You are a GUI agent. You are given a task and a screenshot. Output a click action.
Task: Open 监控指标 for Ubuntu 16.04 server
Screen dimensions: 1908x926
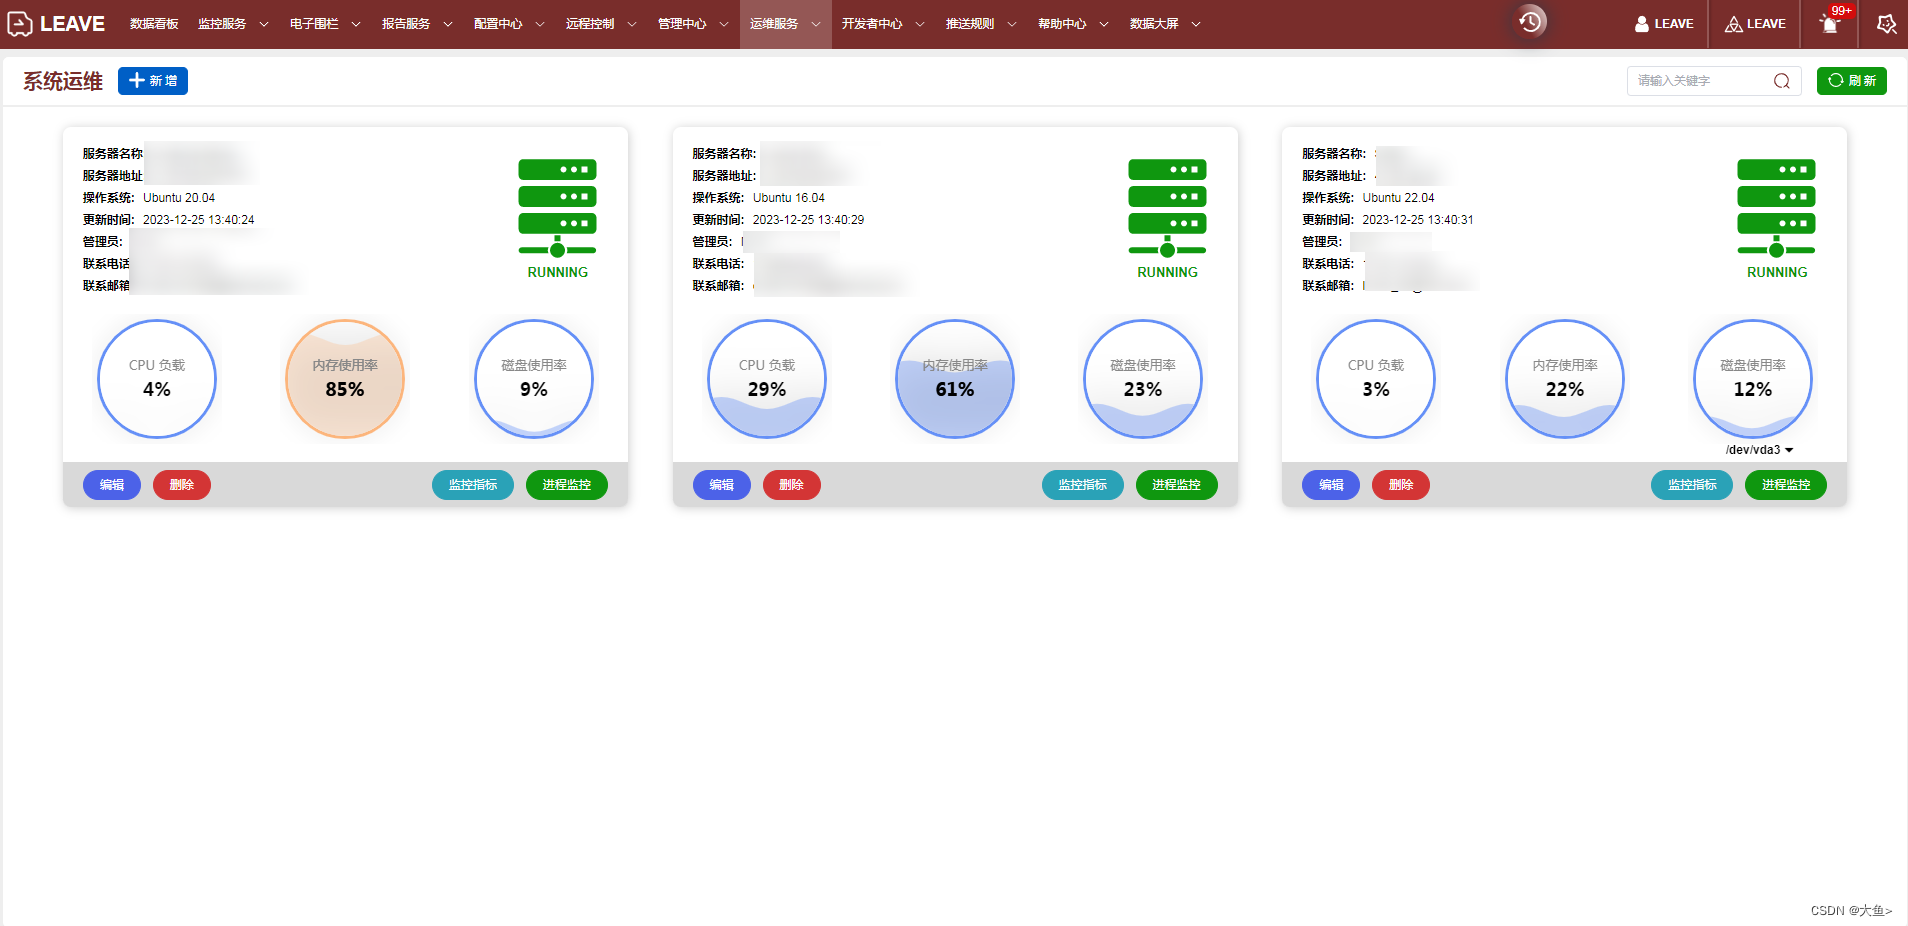[x=1083, y=485]
